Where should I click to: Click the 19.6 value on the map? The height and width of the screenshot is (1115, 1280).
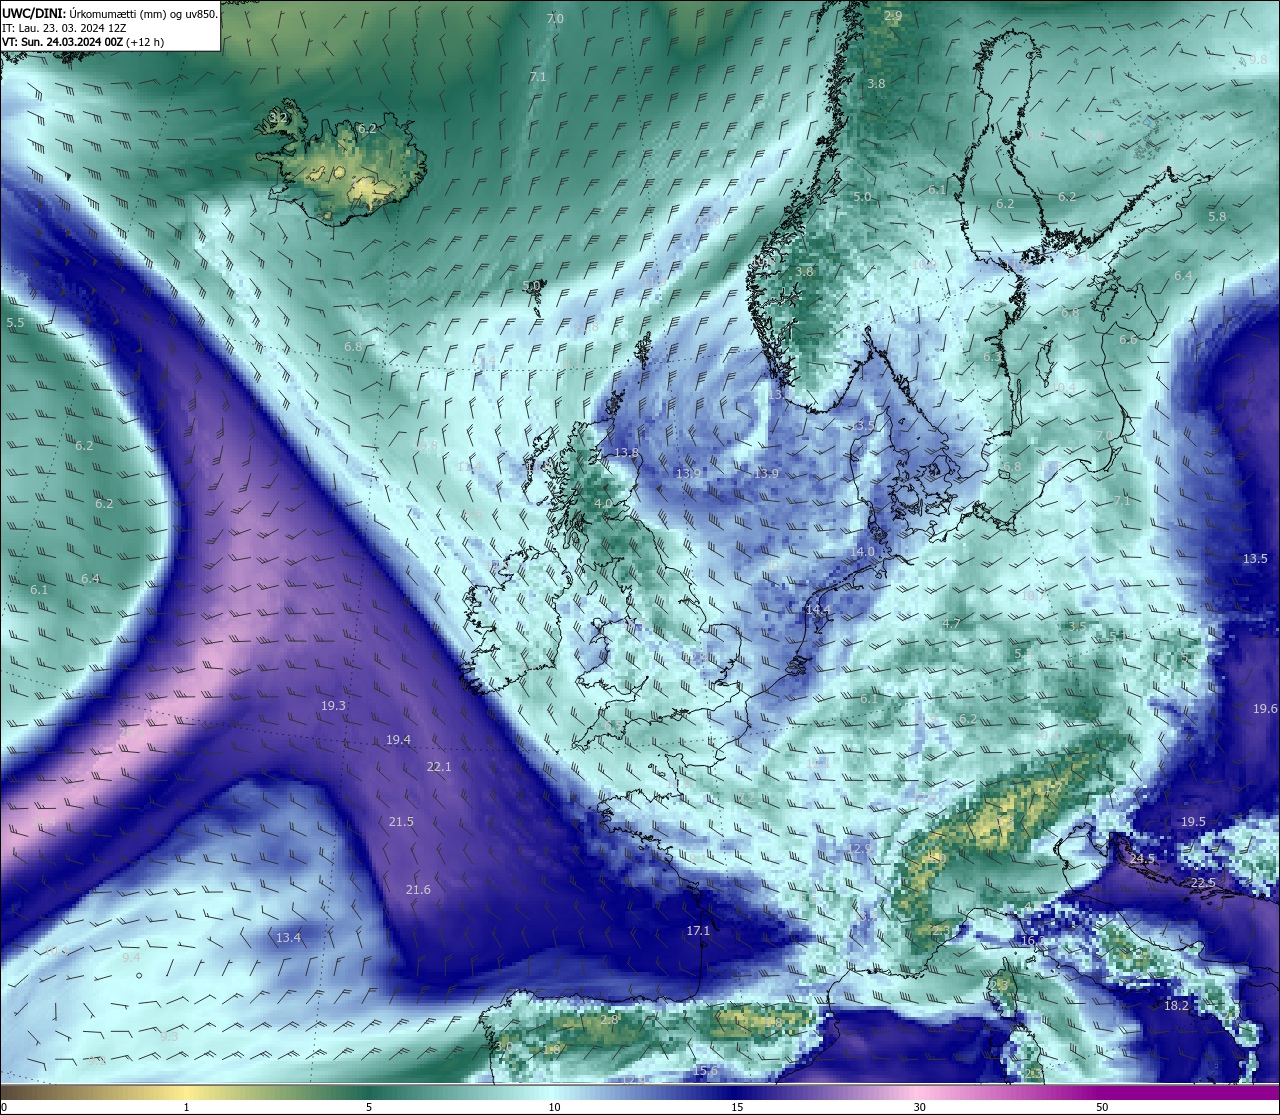(x=1265, y=709)
